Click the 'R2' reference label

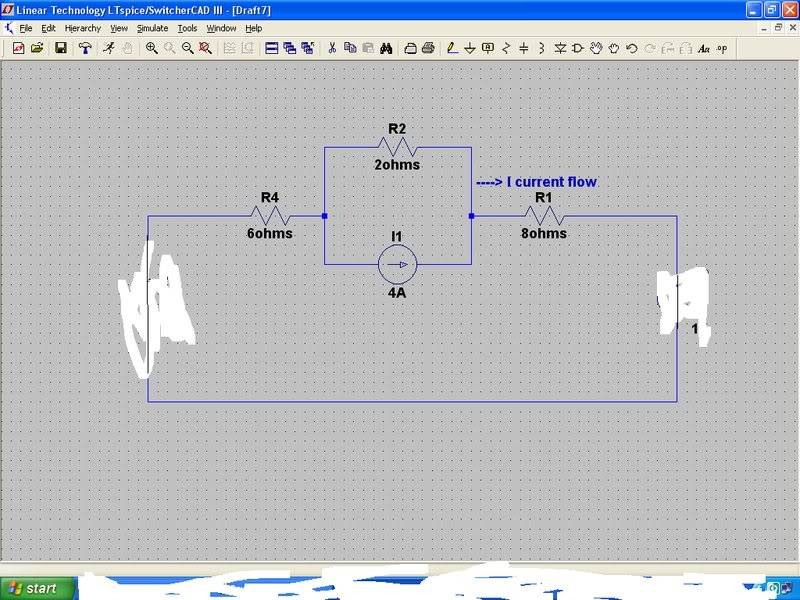pyautogui.click(x=397, y=129)
